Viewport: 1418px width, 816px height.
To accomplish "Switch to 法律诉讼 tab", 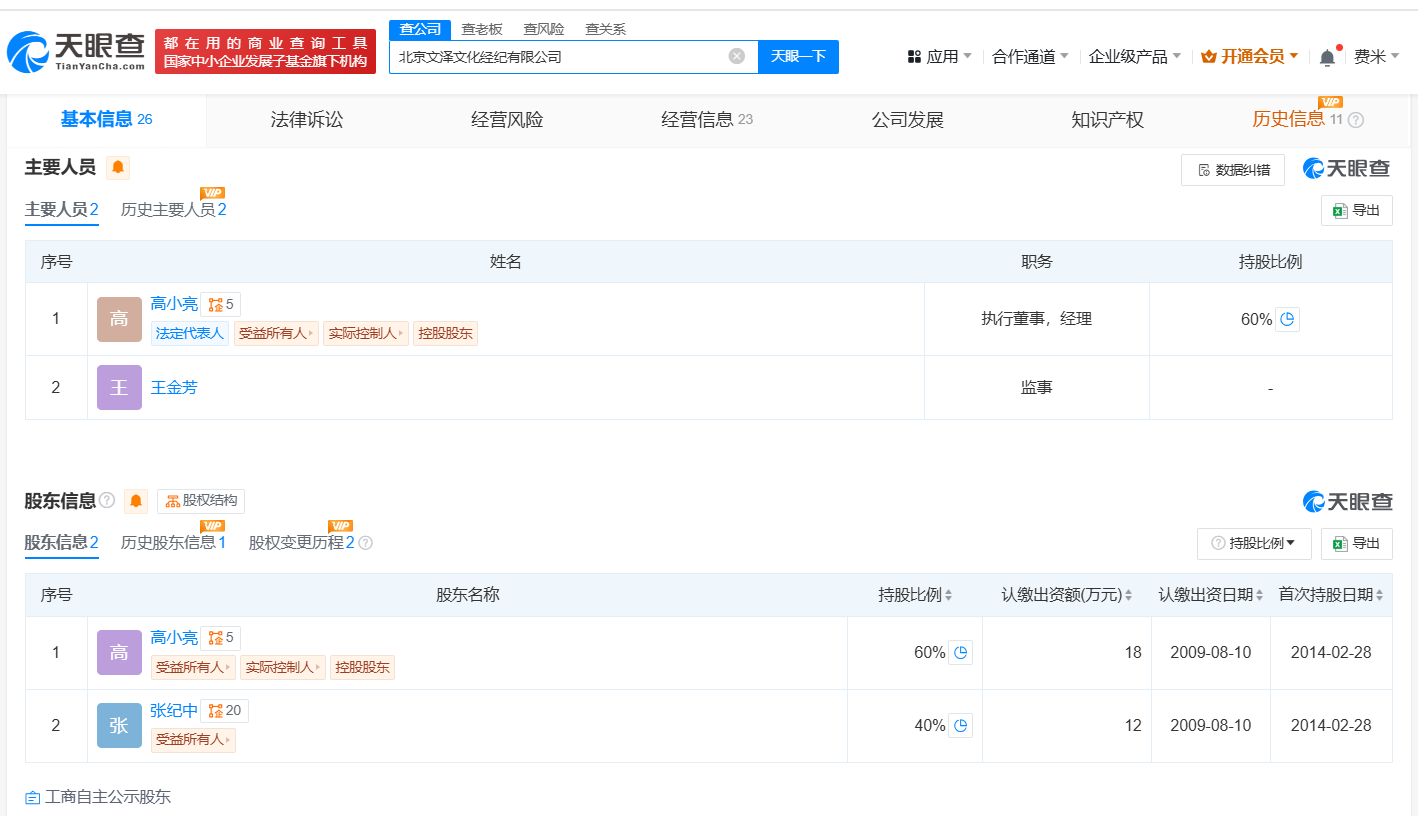I will click(307, 120).
